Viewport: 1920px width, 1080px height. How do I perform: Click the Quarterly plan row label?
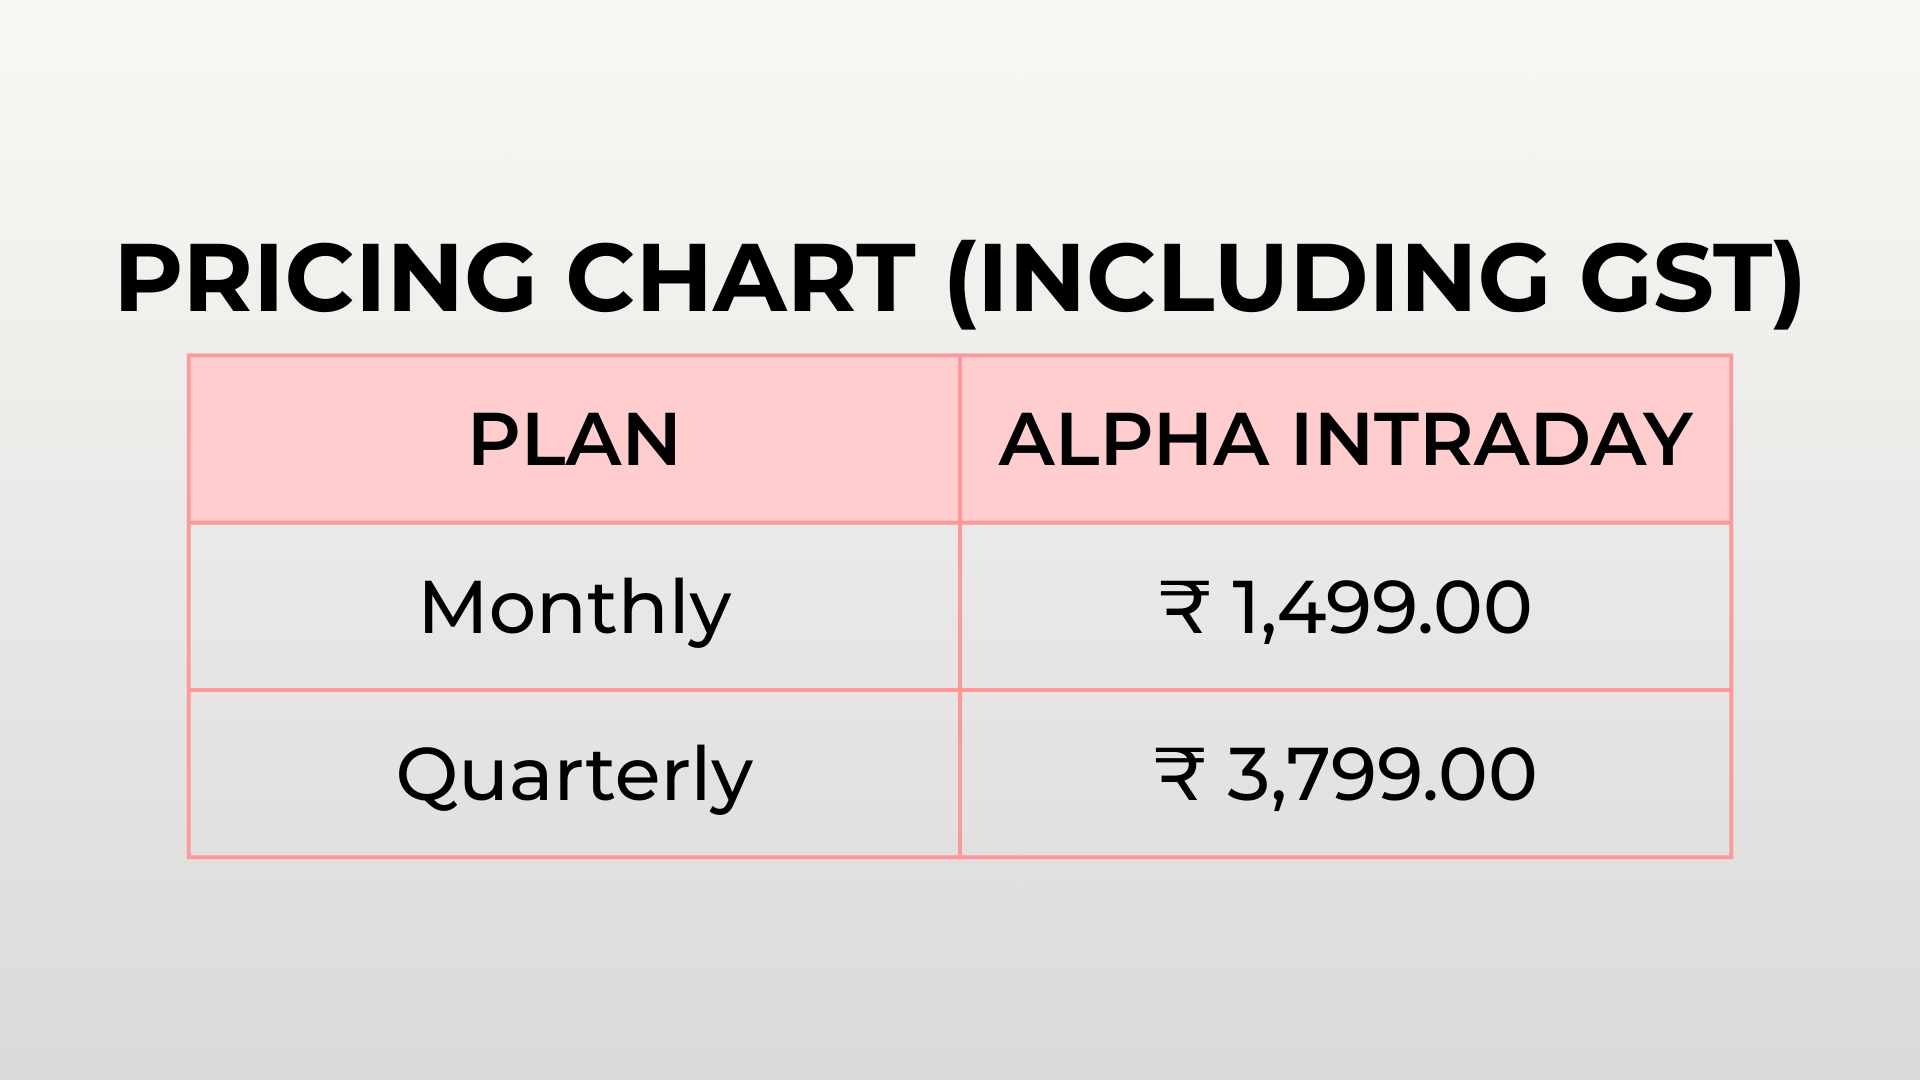point(574,775)
